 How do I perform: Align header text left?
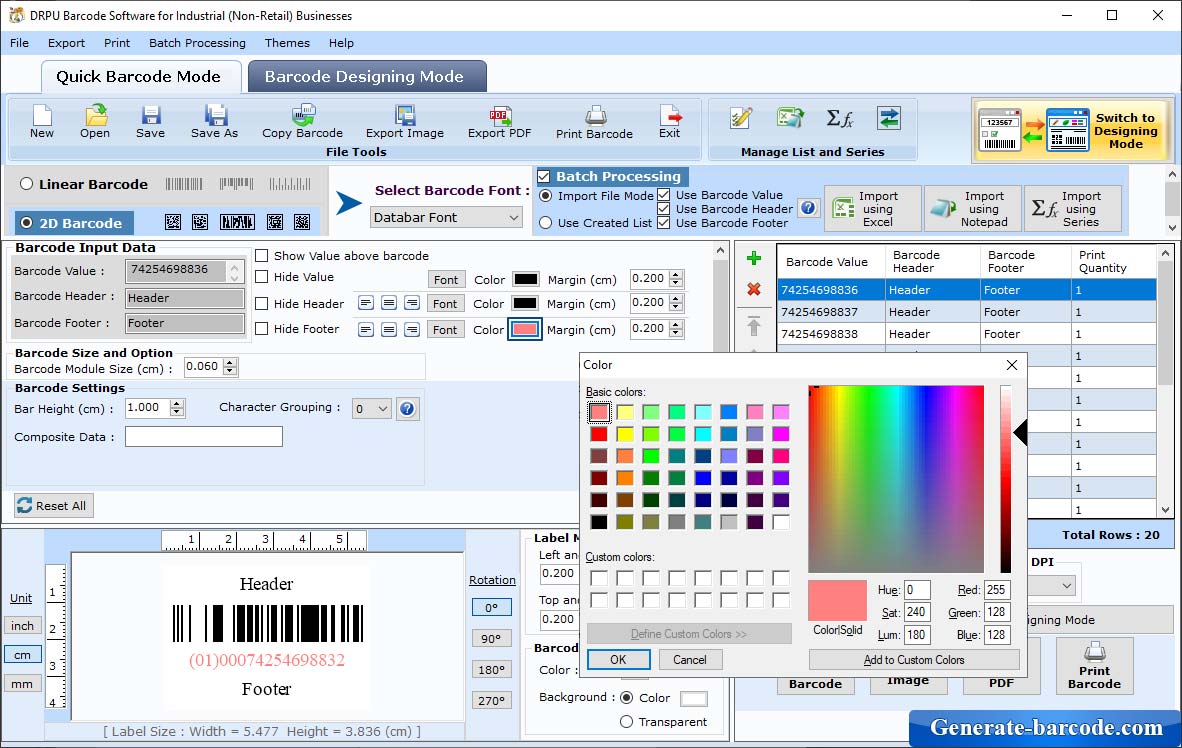point(366,303)
